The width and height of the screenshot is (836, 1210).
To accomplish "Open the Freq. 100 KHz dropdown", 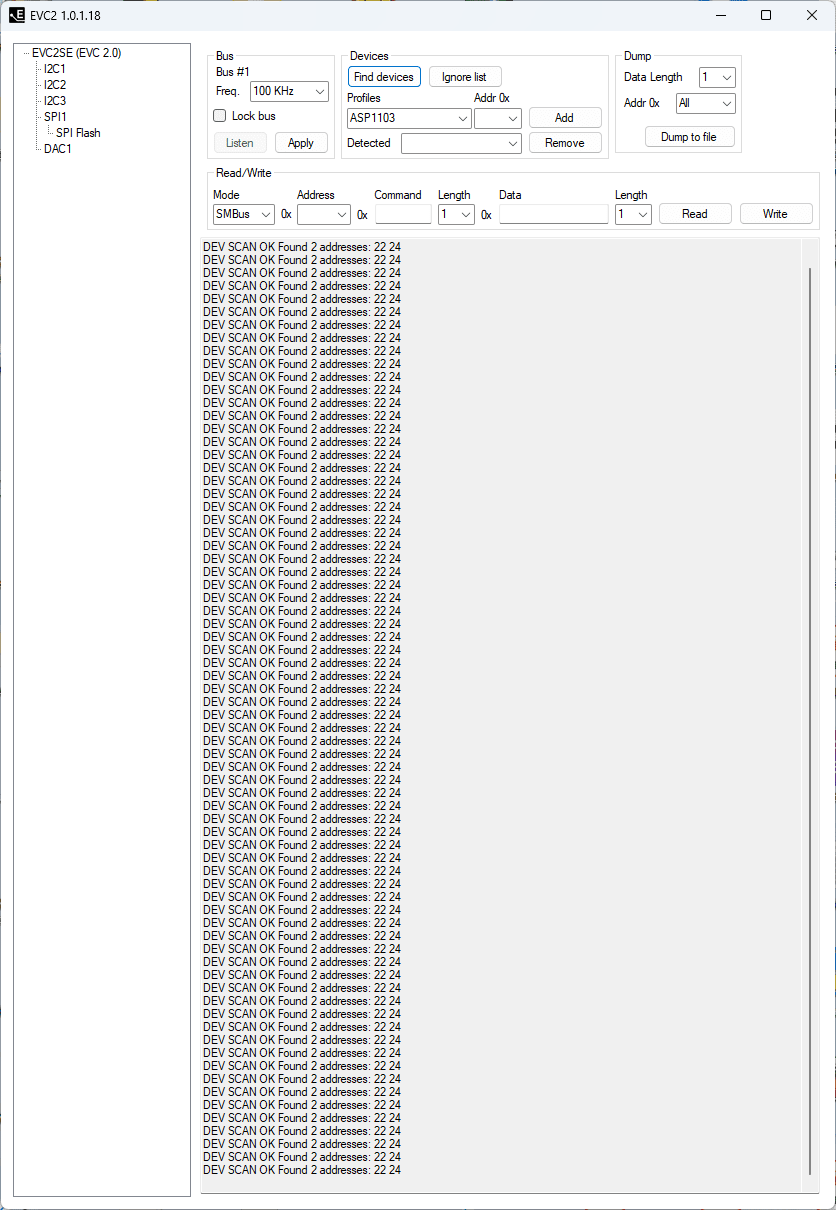I will 289,91.
